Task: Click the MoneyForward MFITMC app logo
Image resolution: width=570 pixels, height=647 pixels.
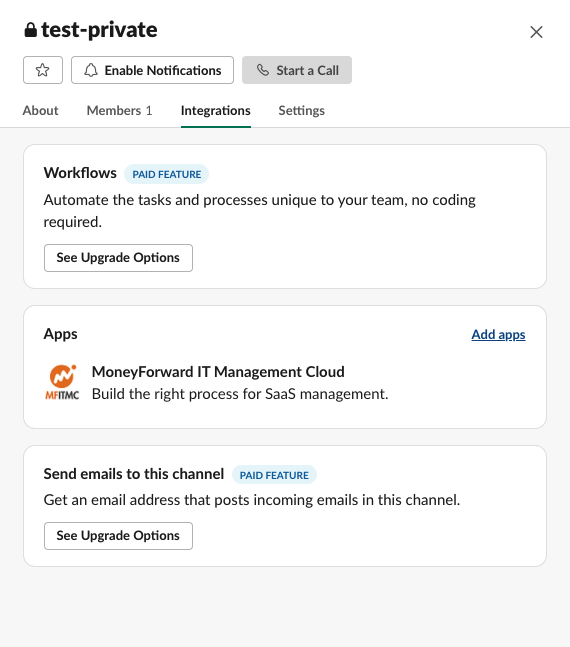Action: [x=62, y=383]
